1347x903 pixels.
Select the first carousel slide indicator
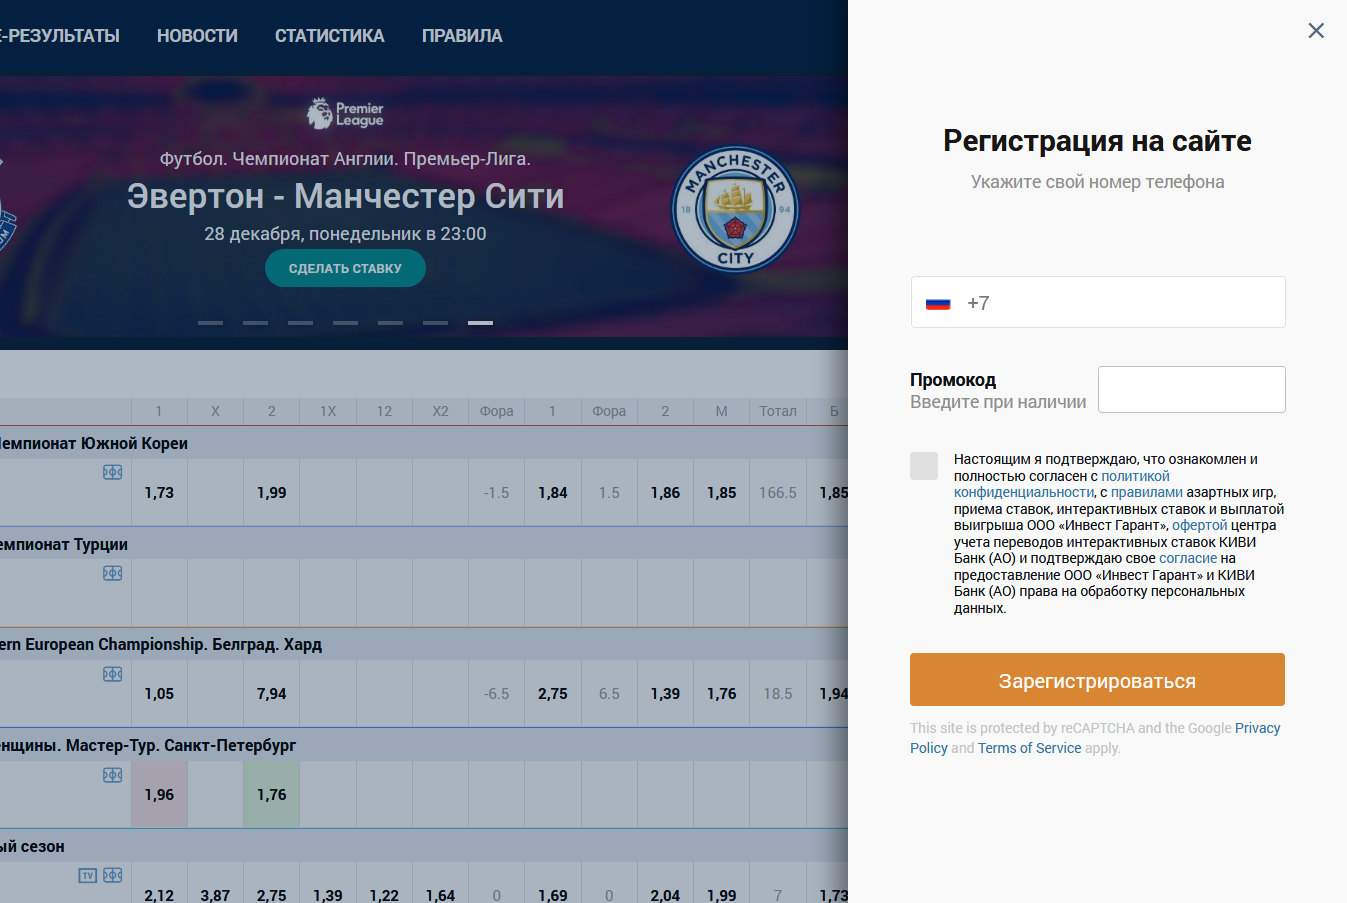210,323
